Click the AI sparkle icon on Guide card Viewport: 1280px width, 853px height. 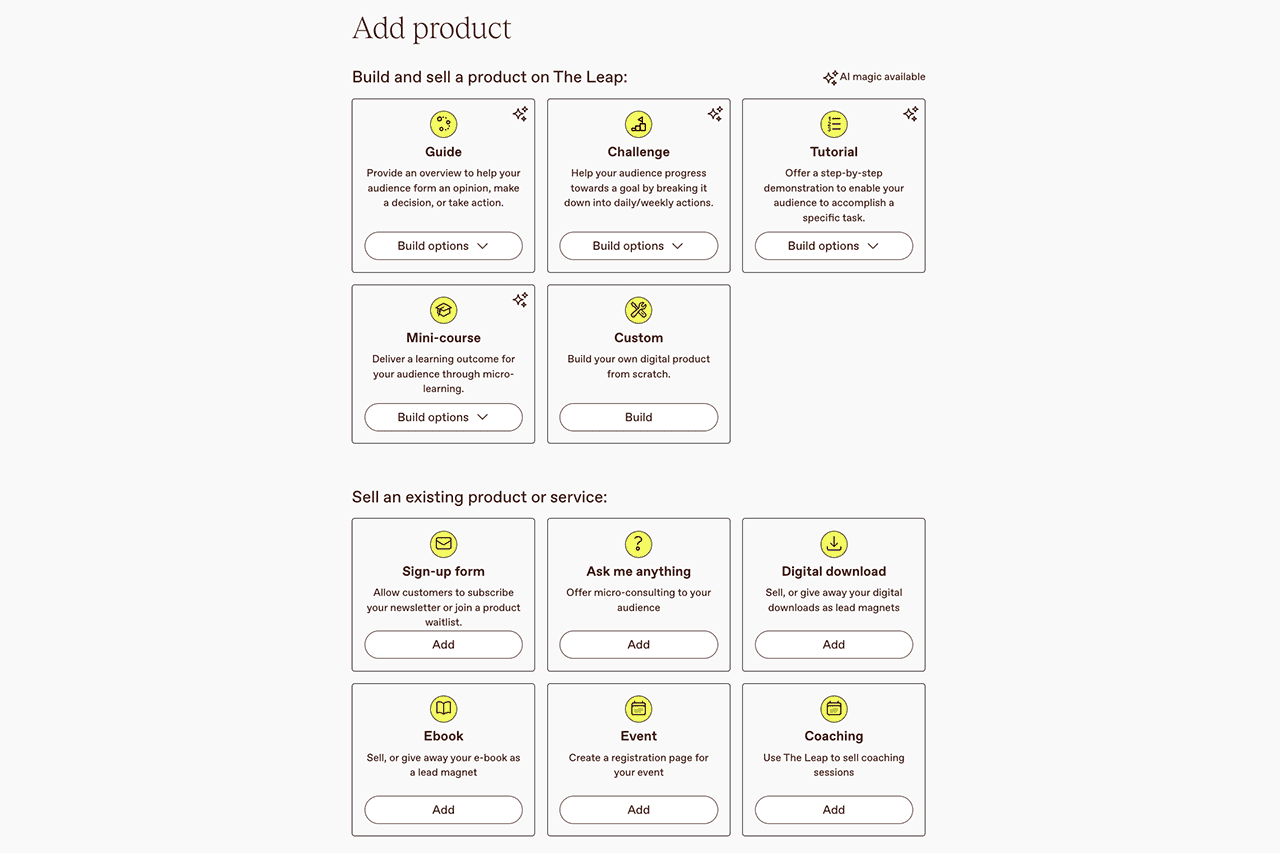point(519,115)
